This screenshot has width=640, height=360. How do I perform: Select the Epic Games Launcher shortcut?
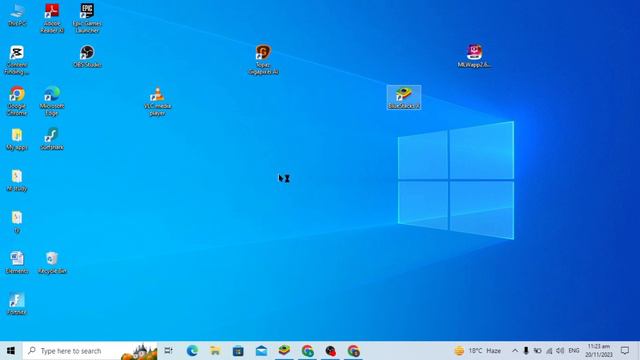click(x=87, y=18)
